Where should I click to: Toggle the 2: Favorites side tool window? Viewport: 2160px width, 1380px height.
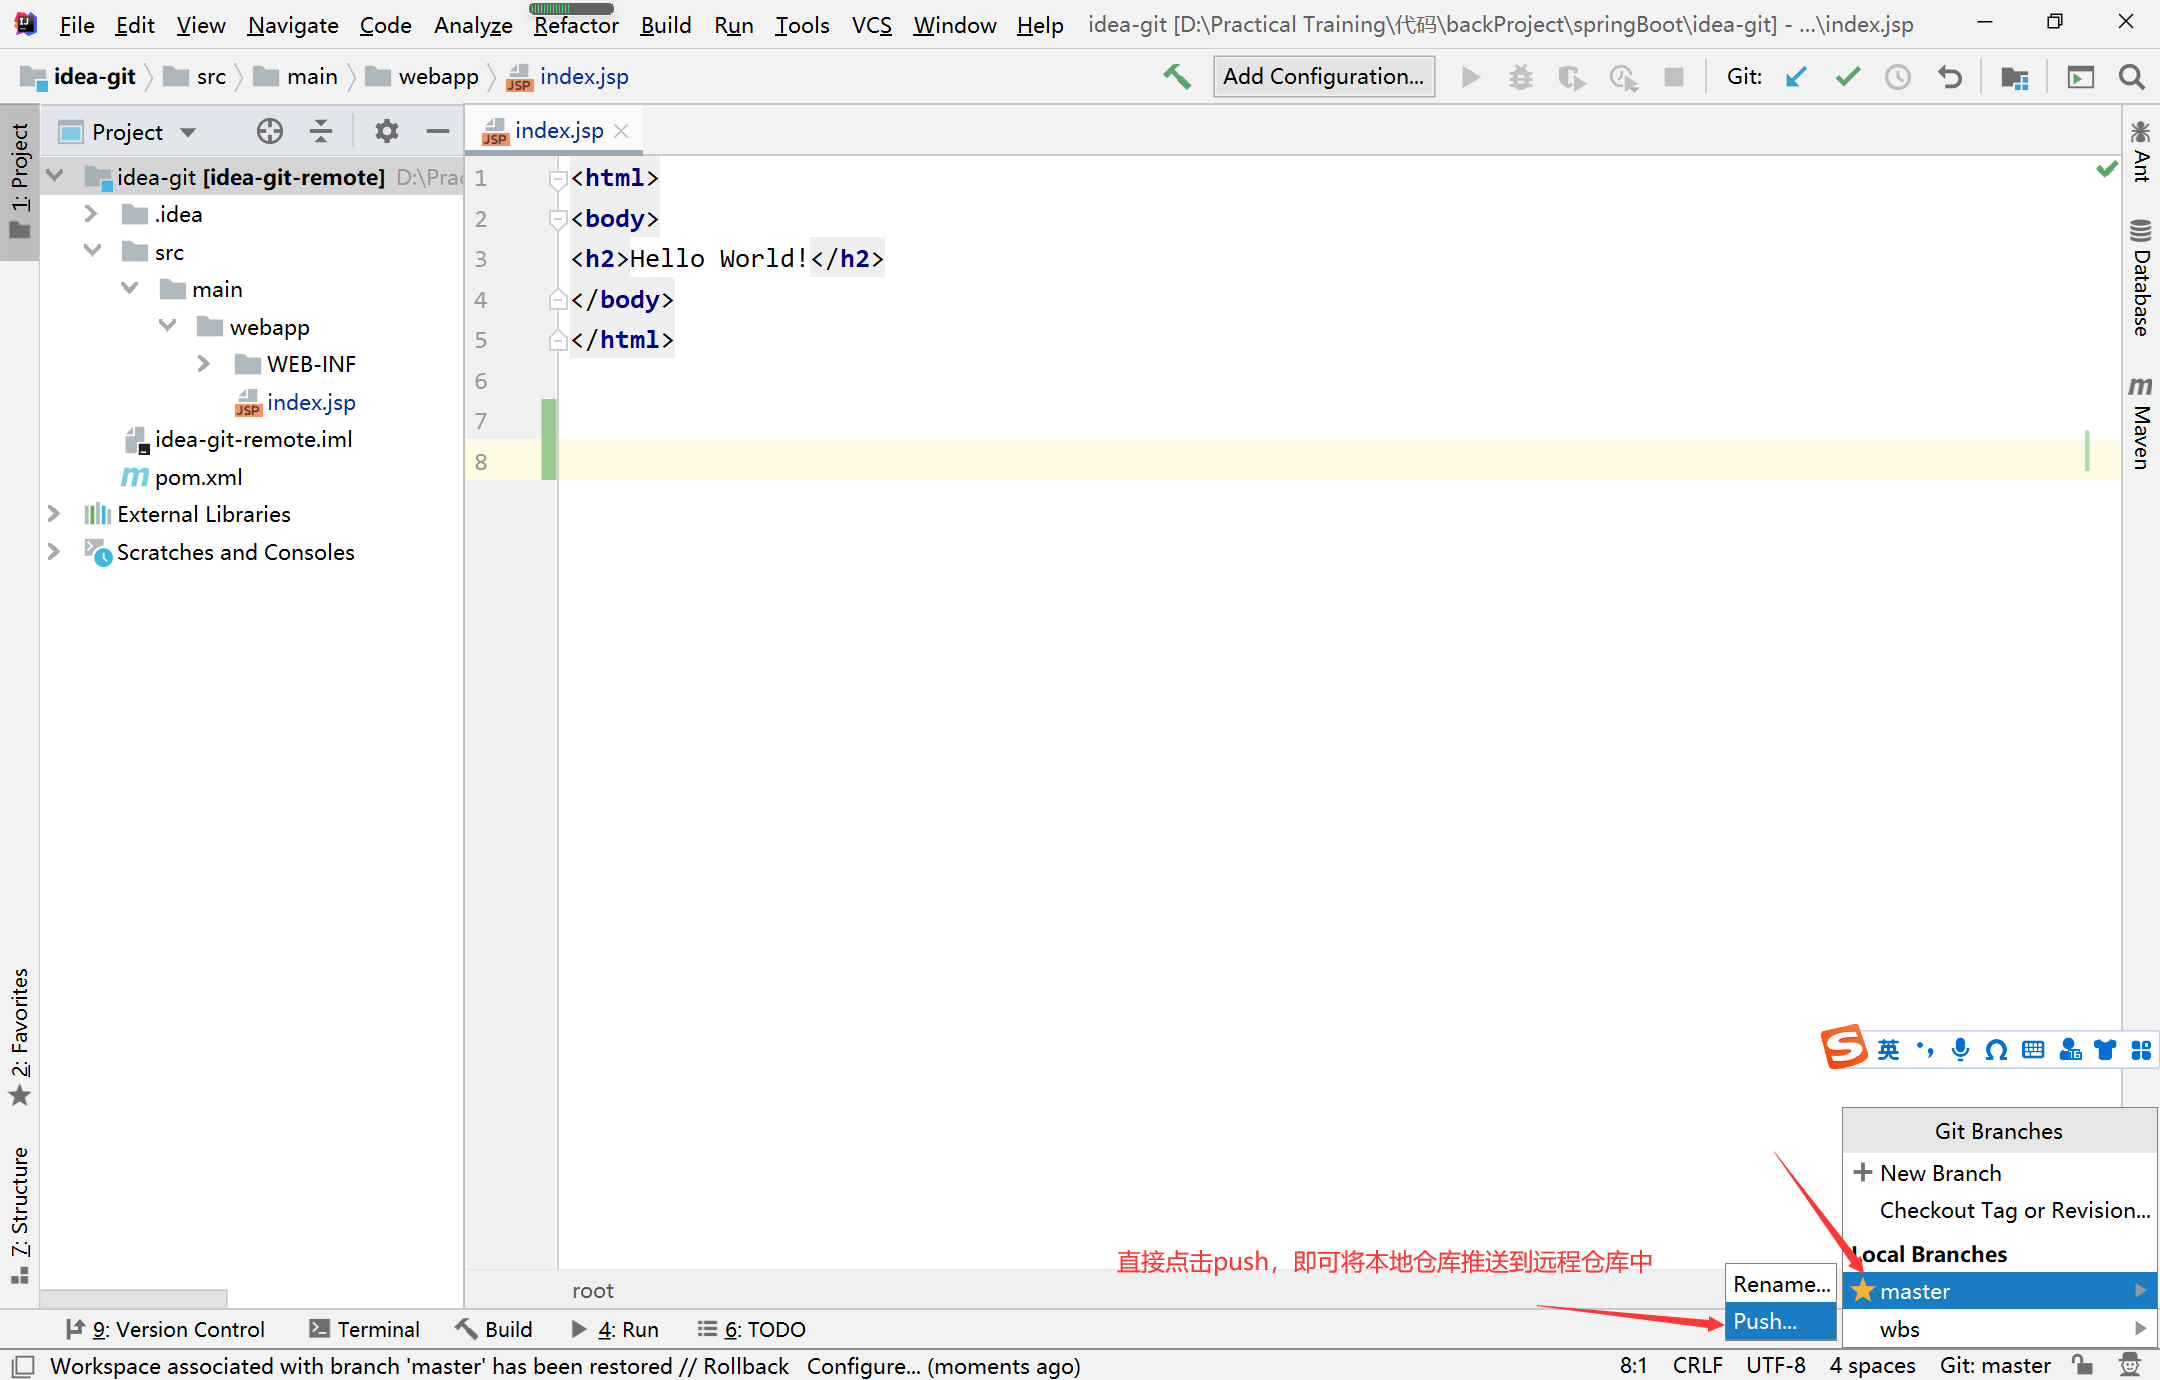(19, 1036)
